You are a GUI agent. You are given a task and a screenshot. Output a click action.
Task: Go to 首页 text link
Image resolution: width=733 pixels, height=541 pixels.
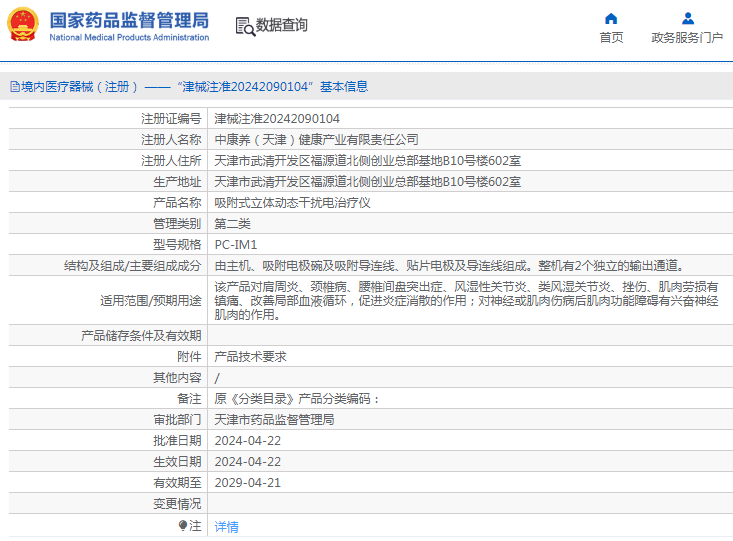tap(611, 37)
